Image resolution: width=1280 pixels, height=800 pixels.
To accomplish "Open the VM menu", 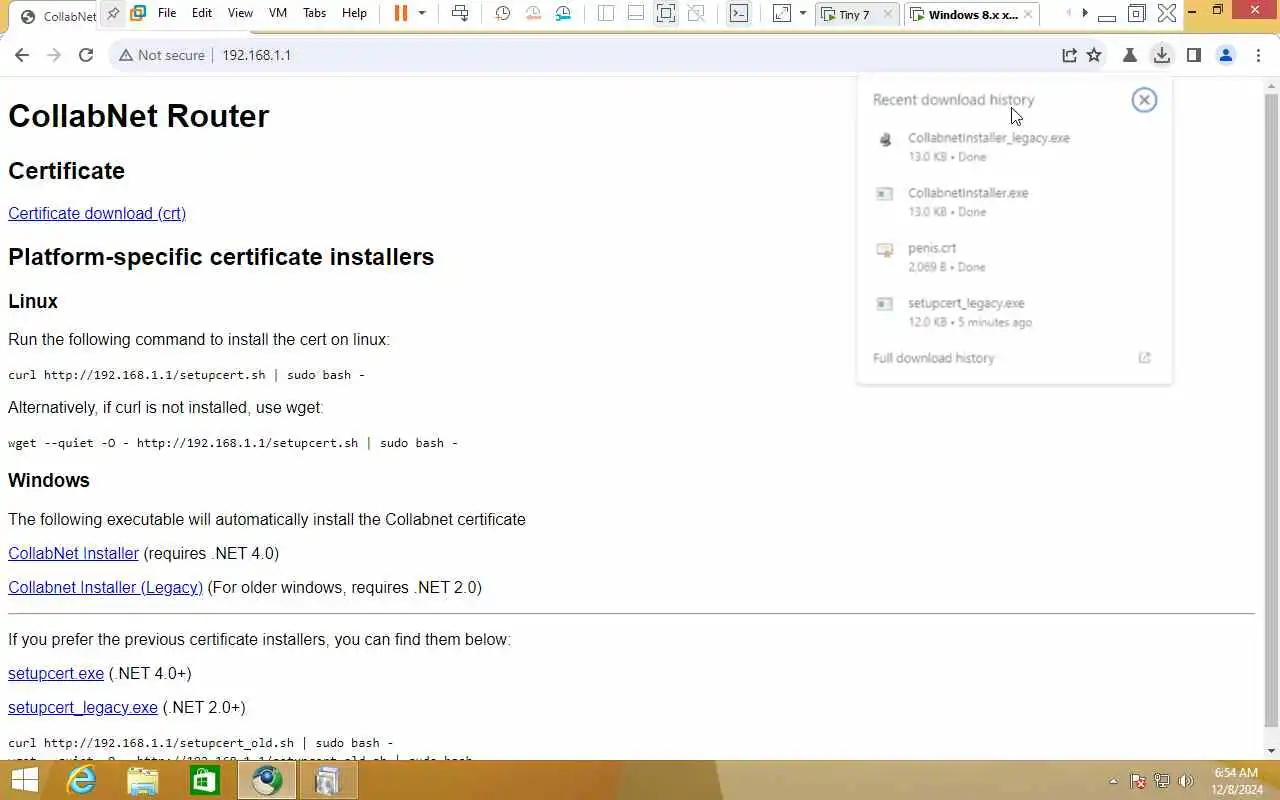I will pos(278,13).
